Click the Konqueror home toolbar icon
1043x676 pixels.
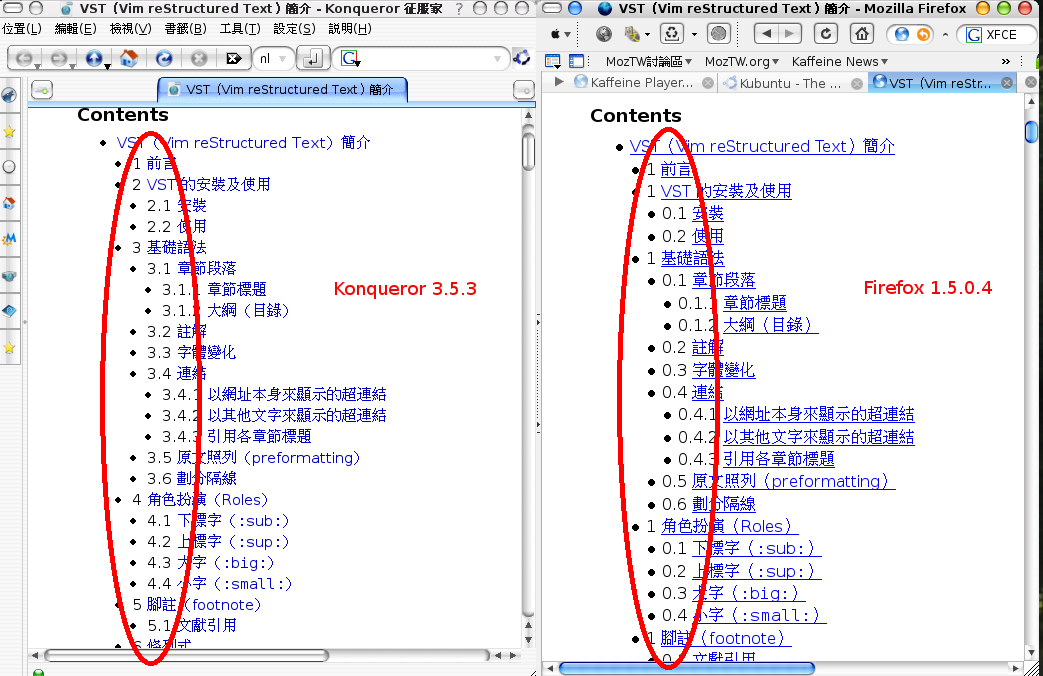click(128, 58)
